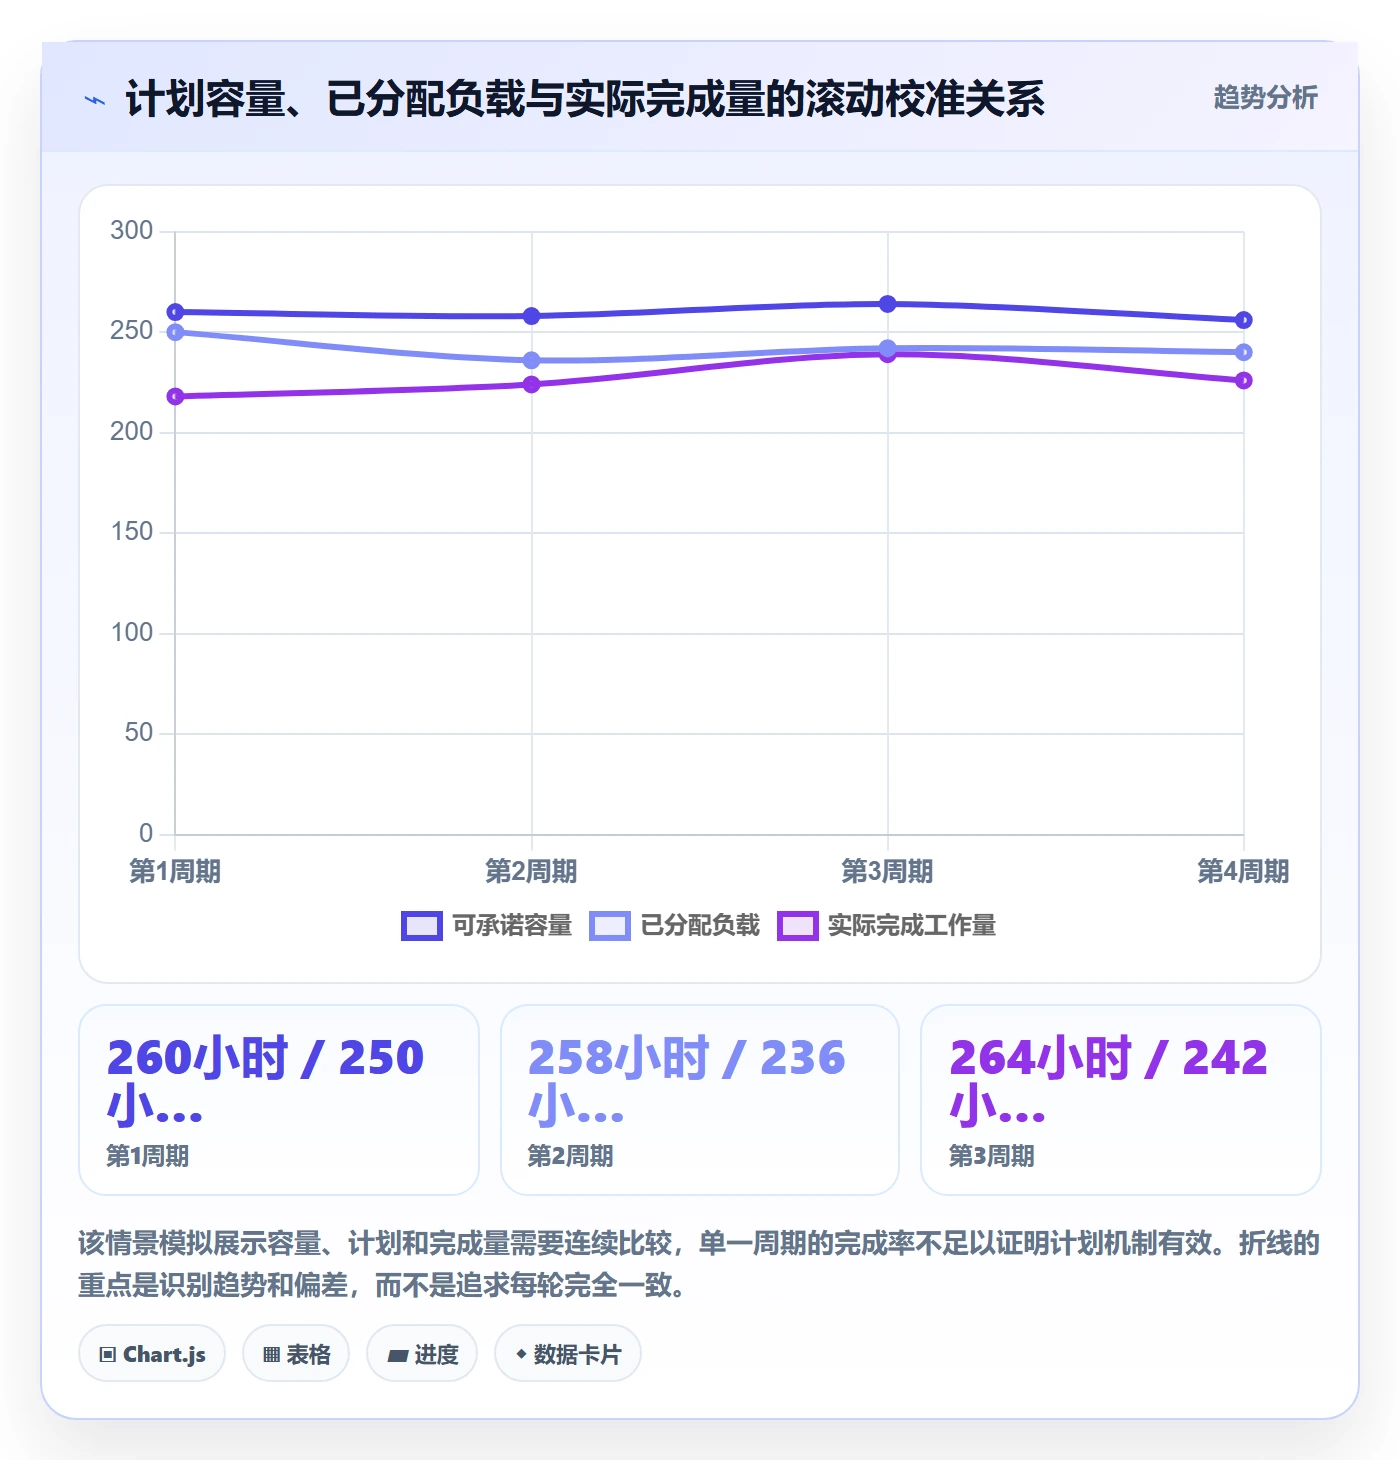
Task: Select the 已分配负载 data point at 第4周期
Action: (1244, 352)
